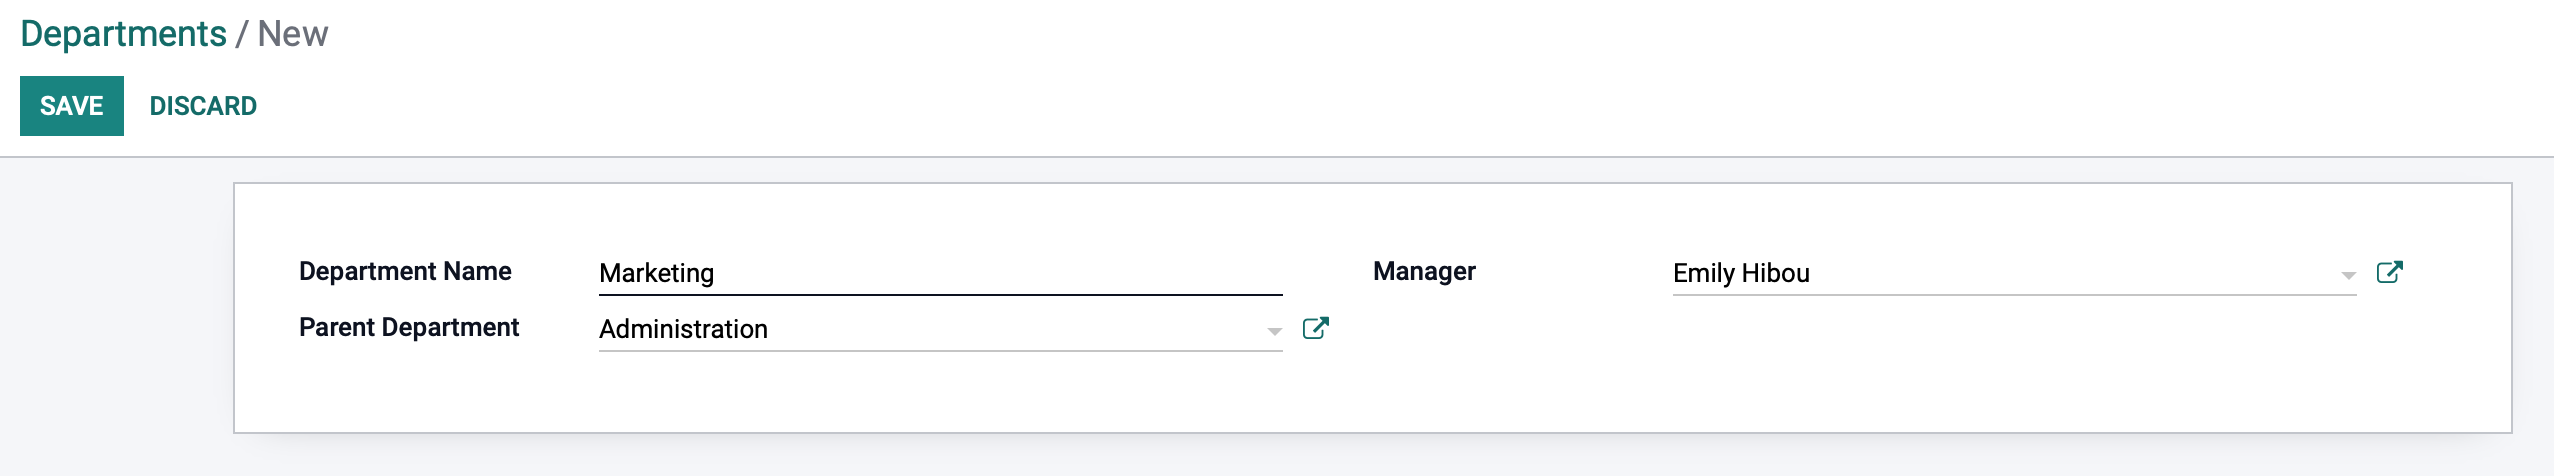Click the Manager label

coord(1424,271)
